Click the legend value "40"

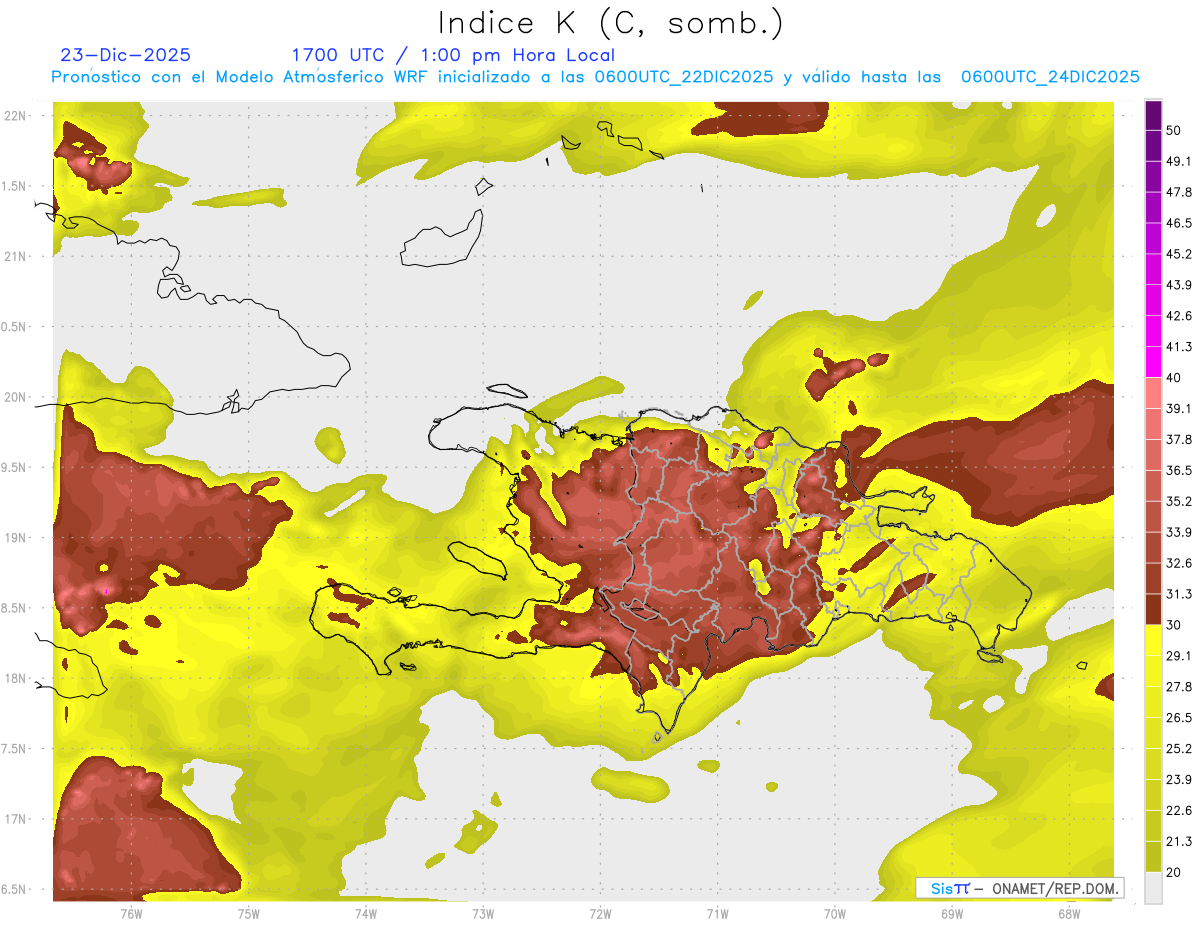tap(1175, 377)
